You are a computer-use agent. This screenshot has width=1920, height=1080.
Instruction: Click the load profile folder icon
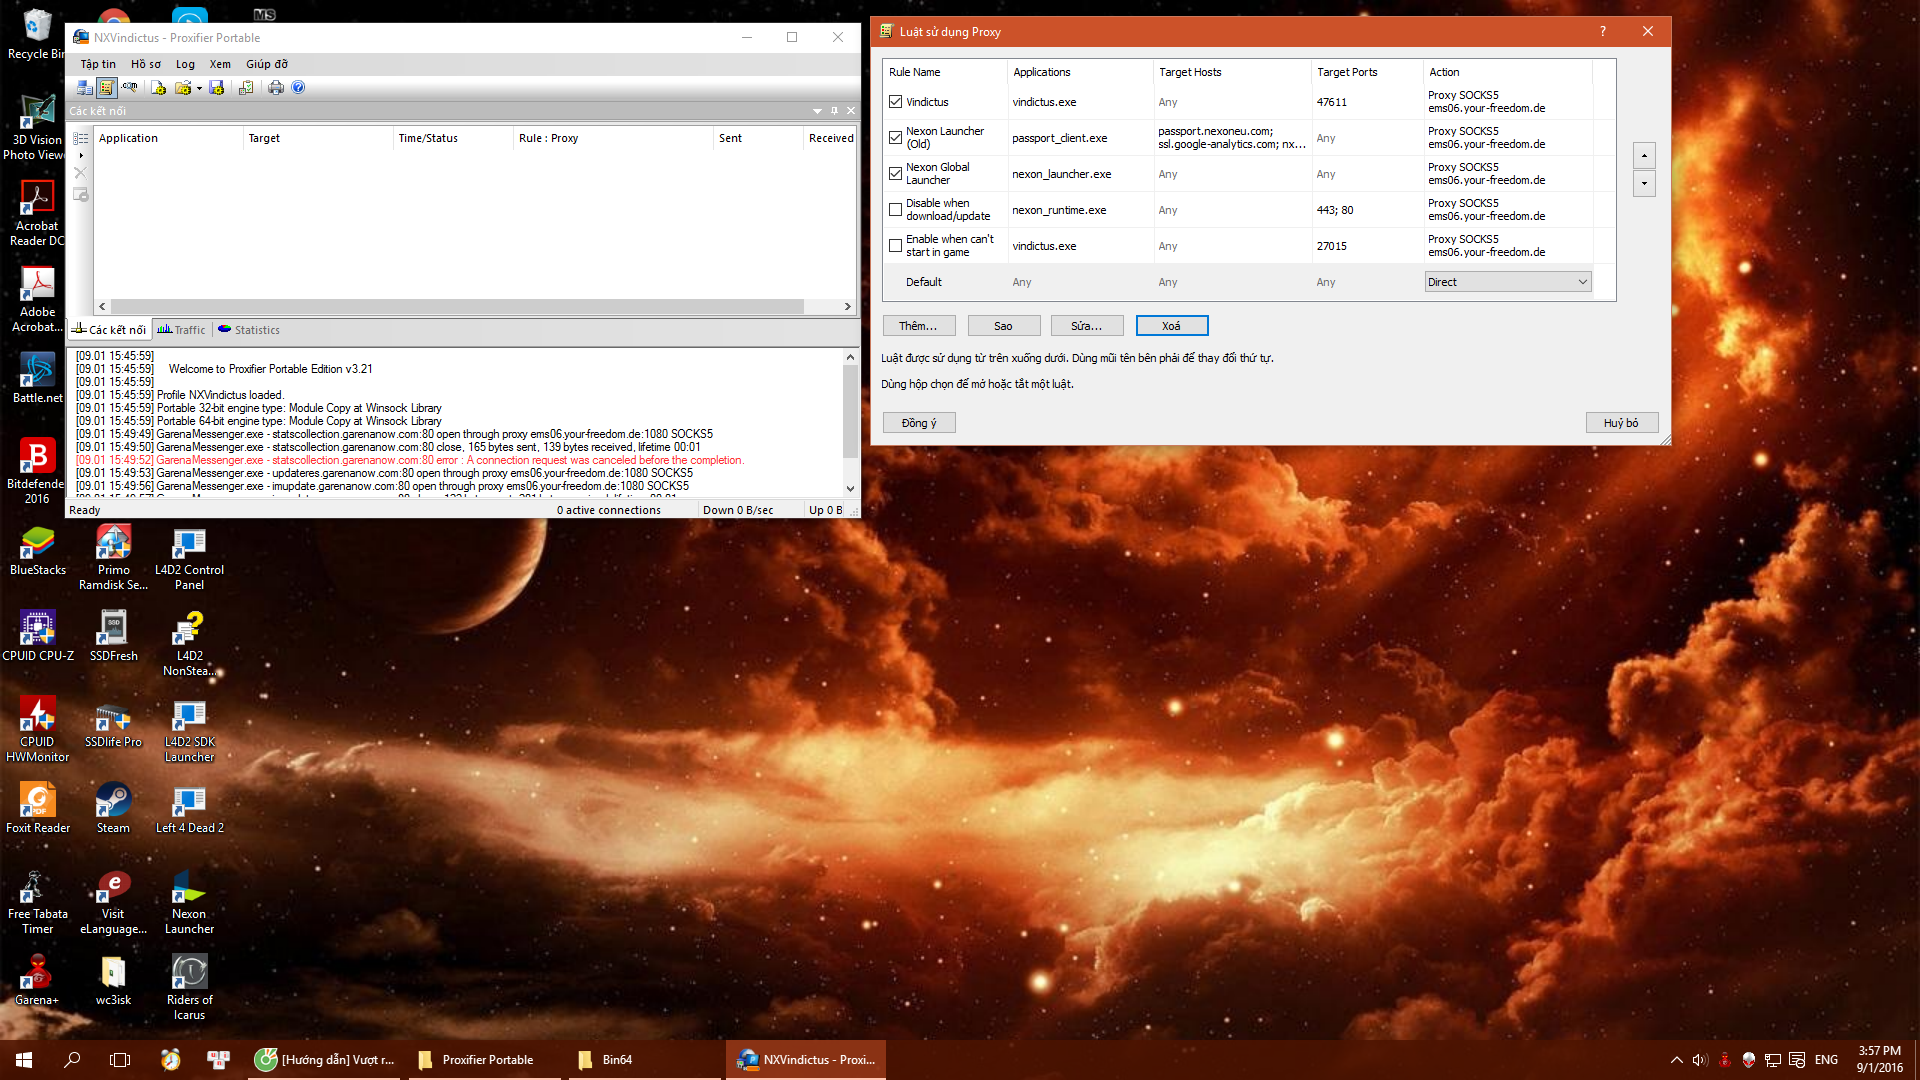[x=183, y=88]
